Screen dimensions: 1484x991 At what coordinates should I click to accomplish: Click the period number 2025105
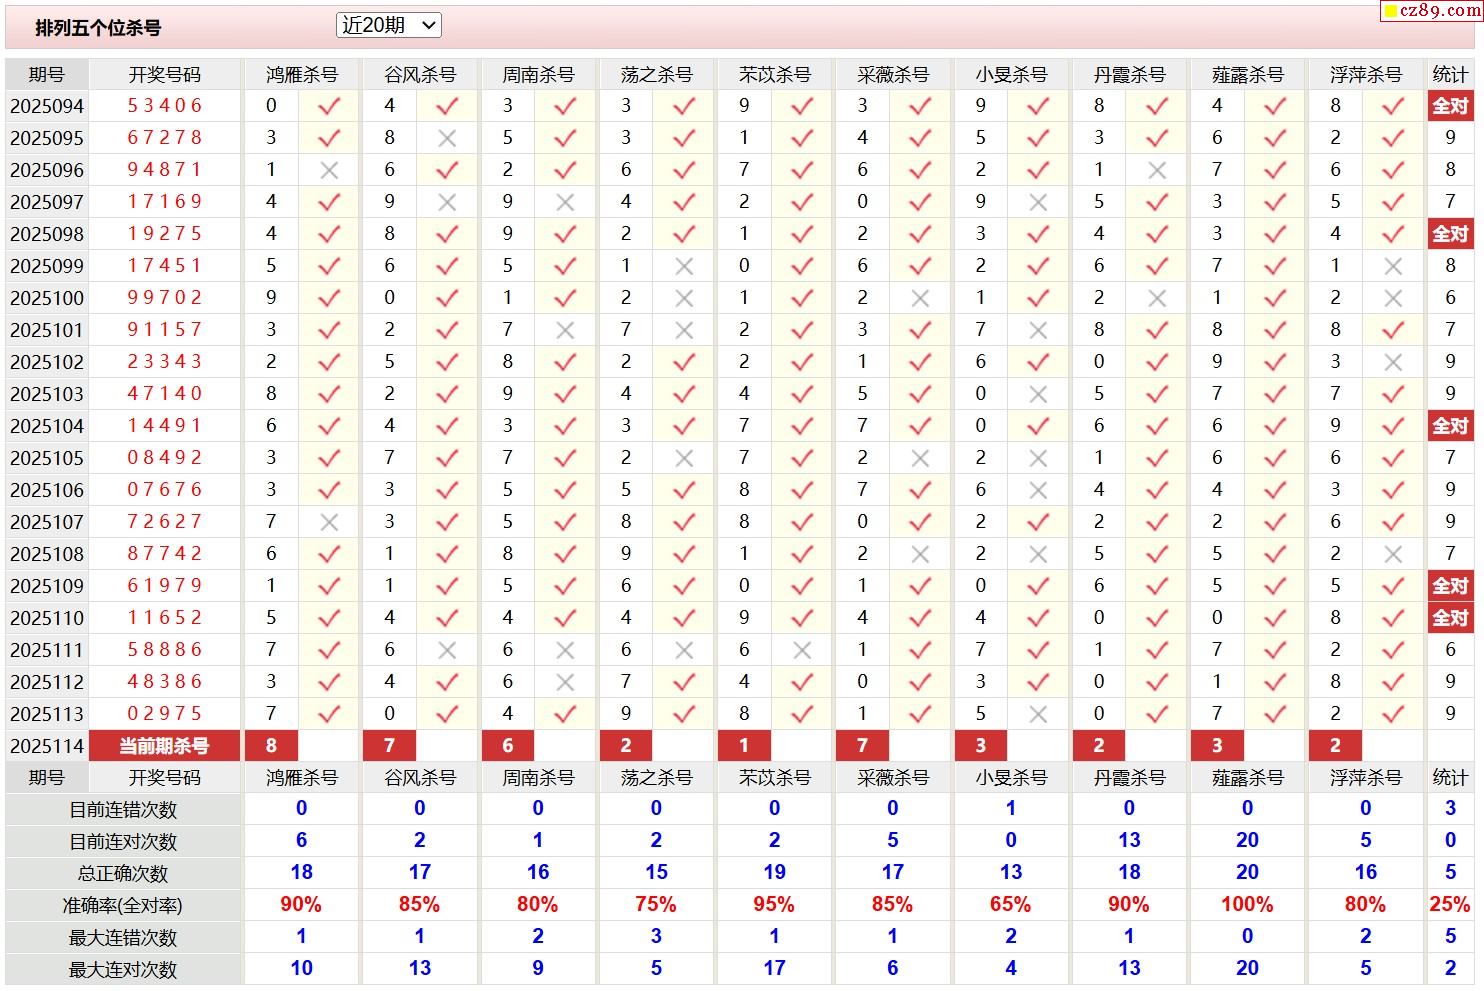47,458
